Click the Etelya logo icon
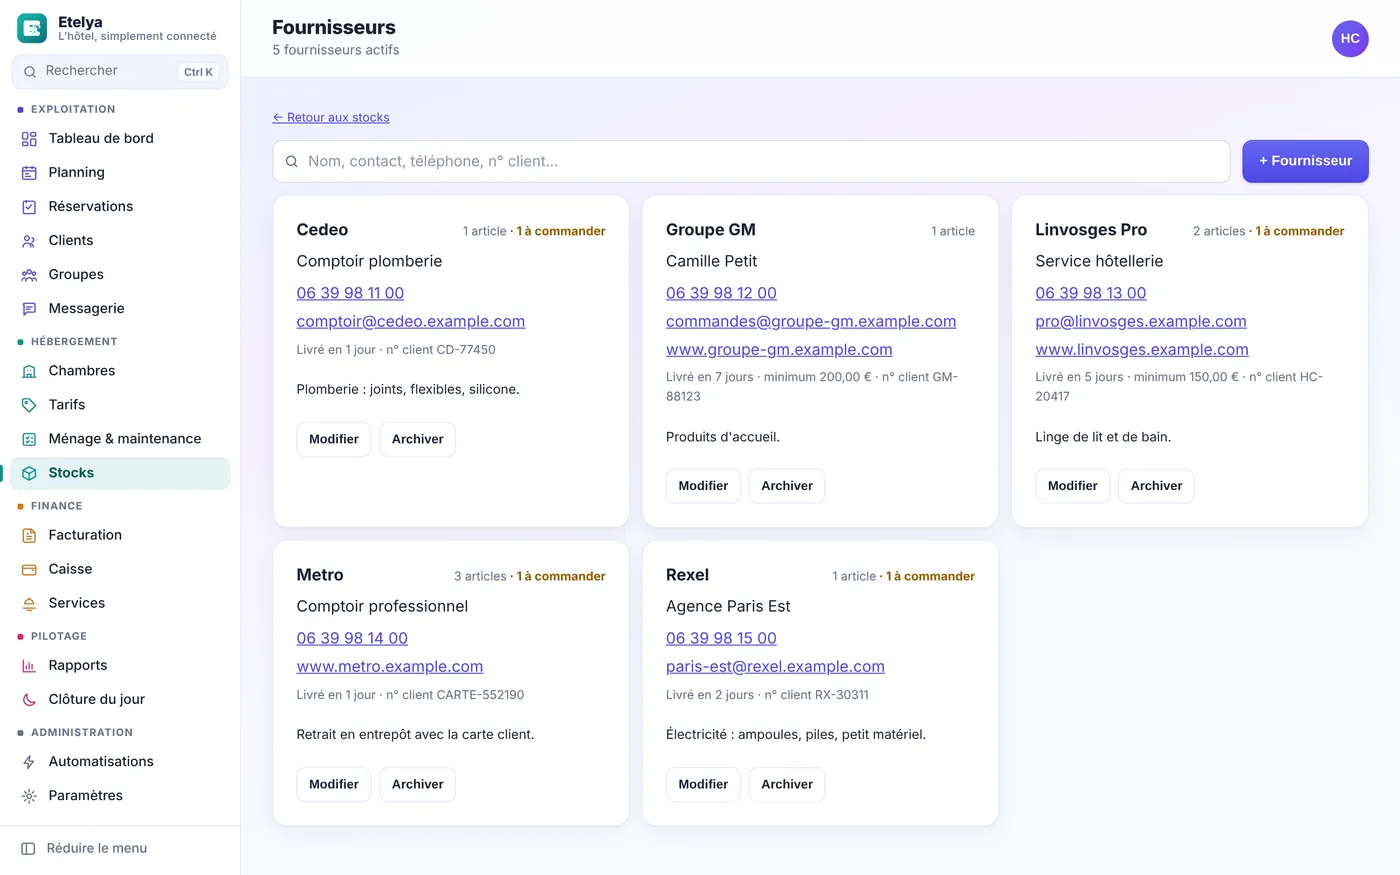The height and width of the screenshot is (875, 1400). pos(32,28)
